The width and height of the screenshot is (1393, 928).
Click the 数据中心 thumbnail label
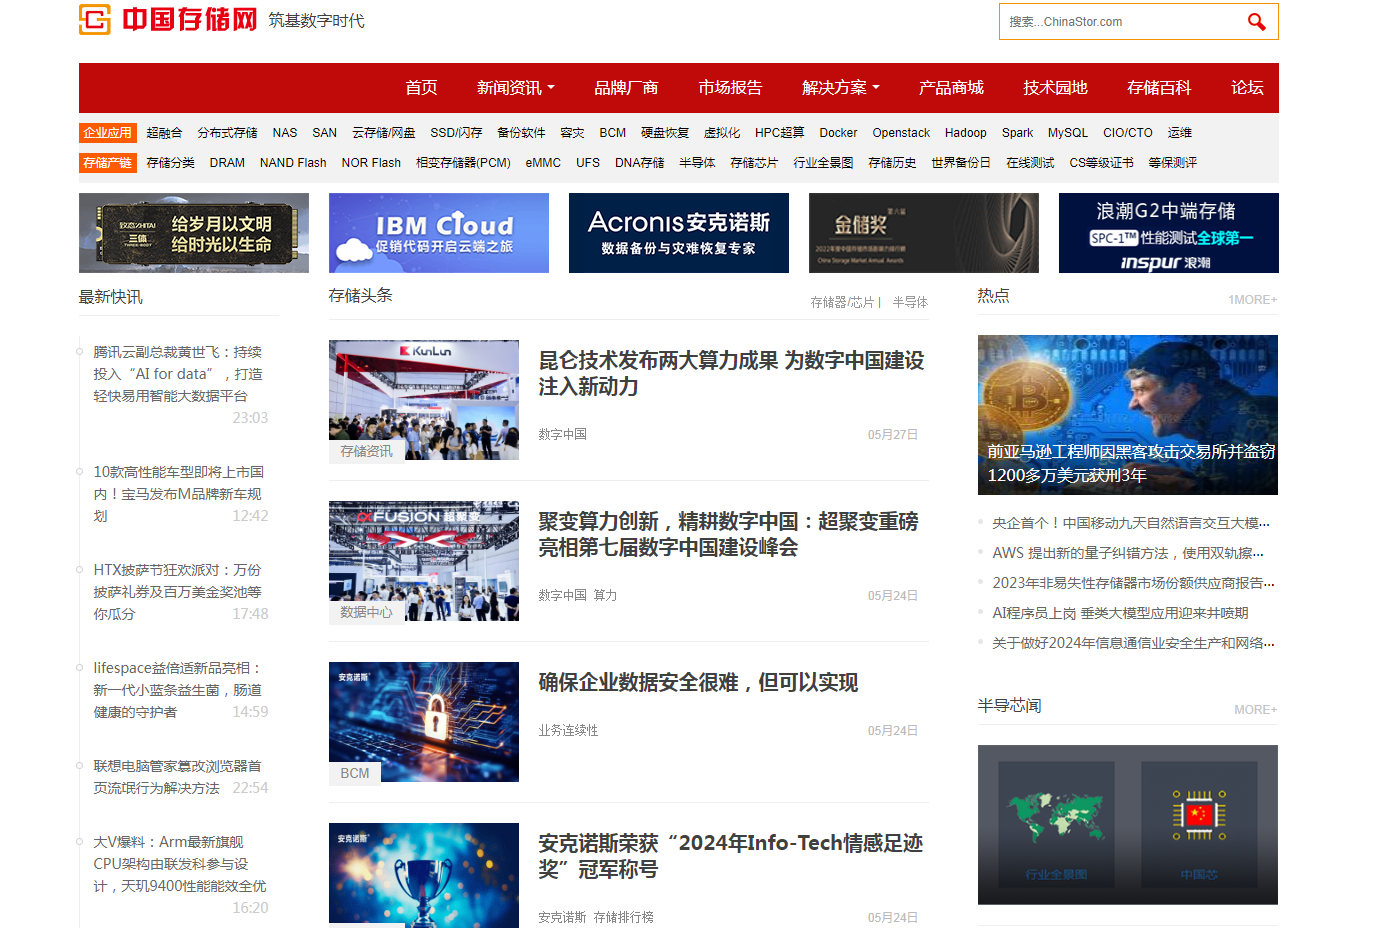pos(366,612)
